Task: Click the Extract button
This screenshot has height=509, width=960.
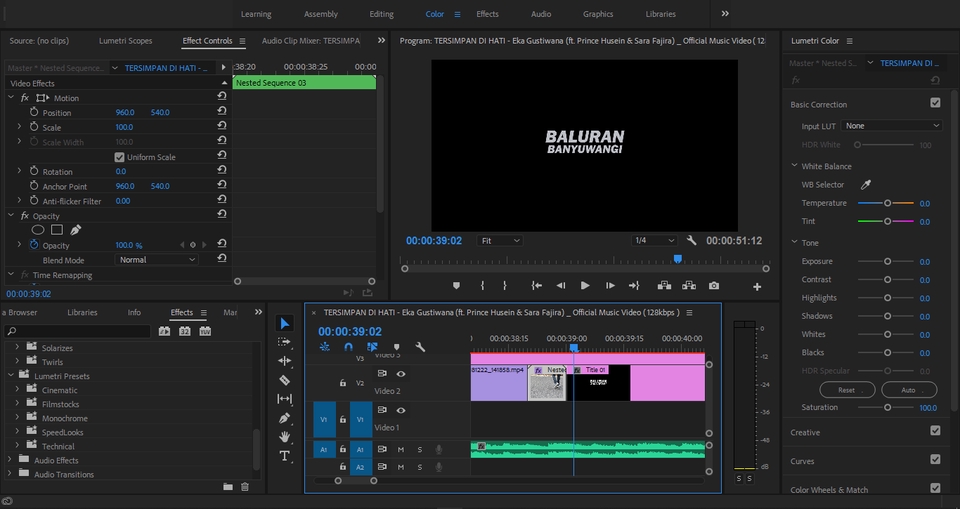Action: (x=689, y=285)
